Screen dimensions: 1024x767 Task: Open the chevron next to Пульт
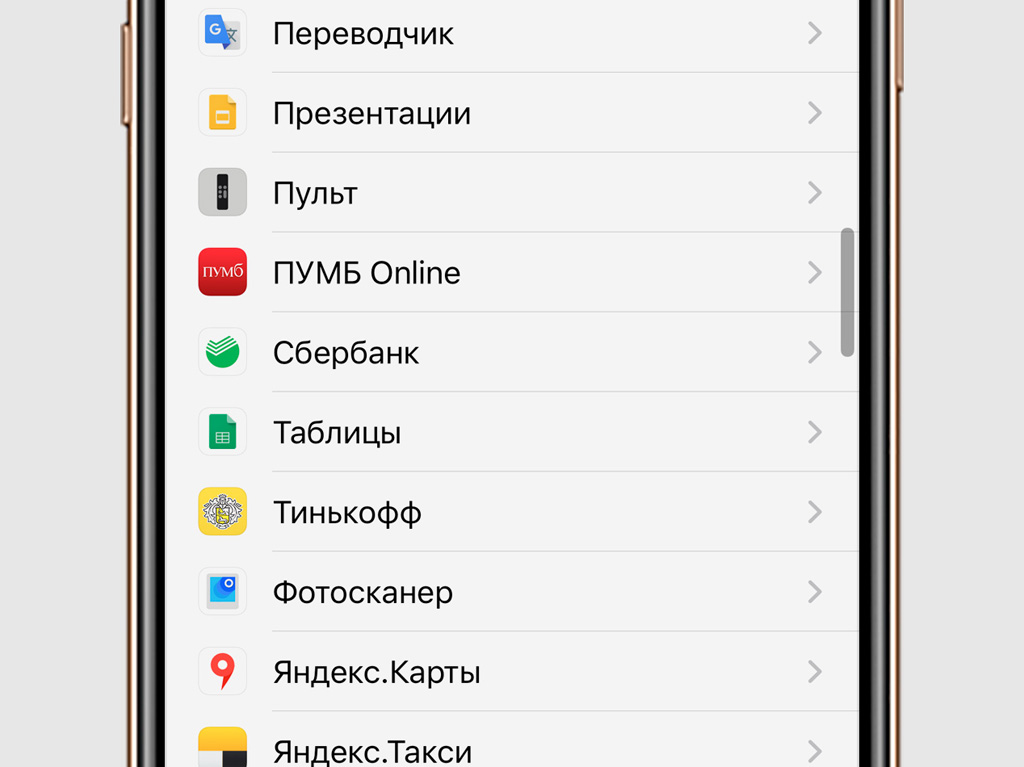pyautogui.click(x=814, y=193)
